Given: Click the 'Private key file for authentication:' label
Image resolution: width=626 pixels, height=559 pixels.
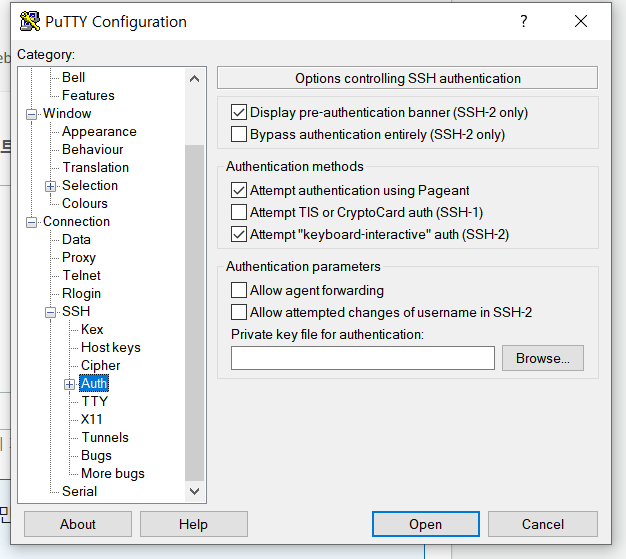Looking at the screenshot, I should pyautogui.click(x=327, y=334).
